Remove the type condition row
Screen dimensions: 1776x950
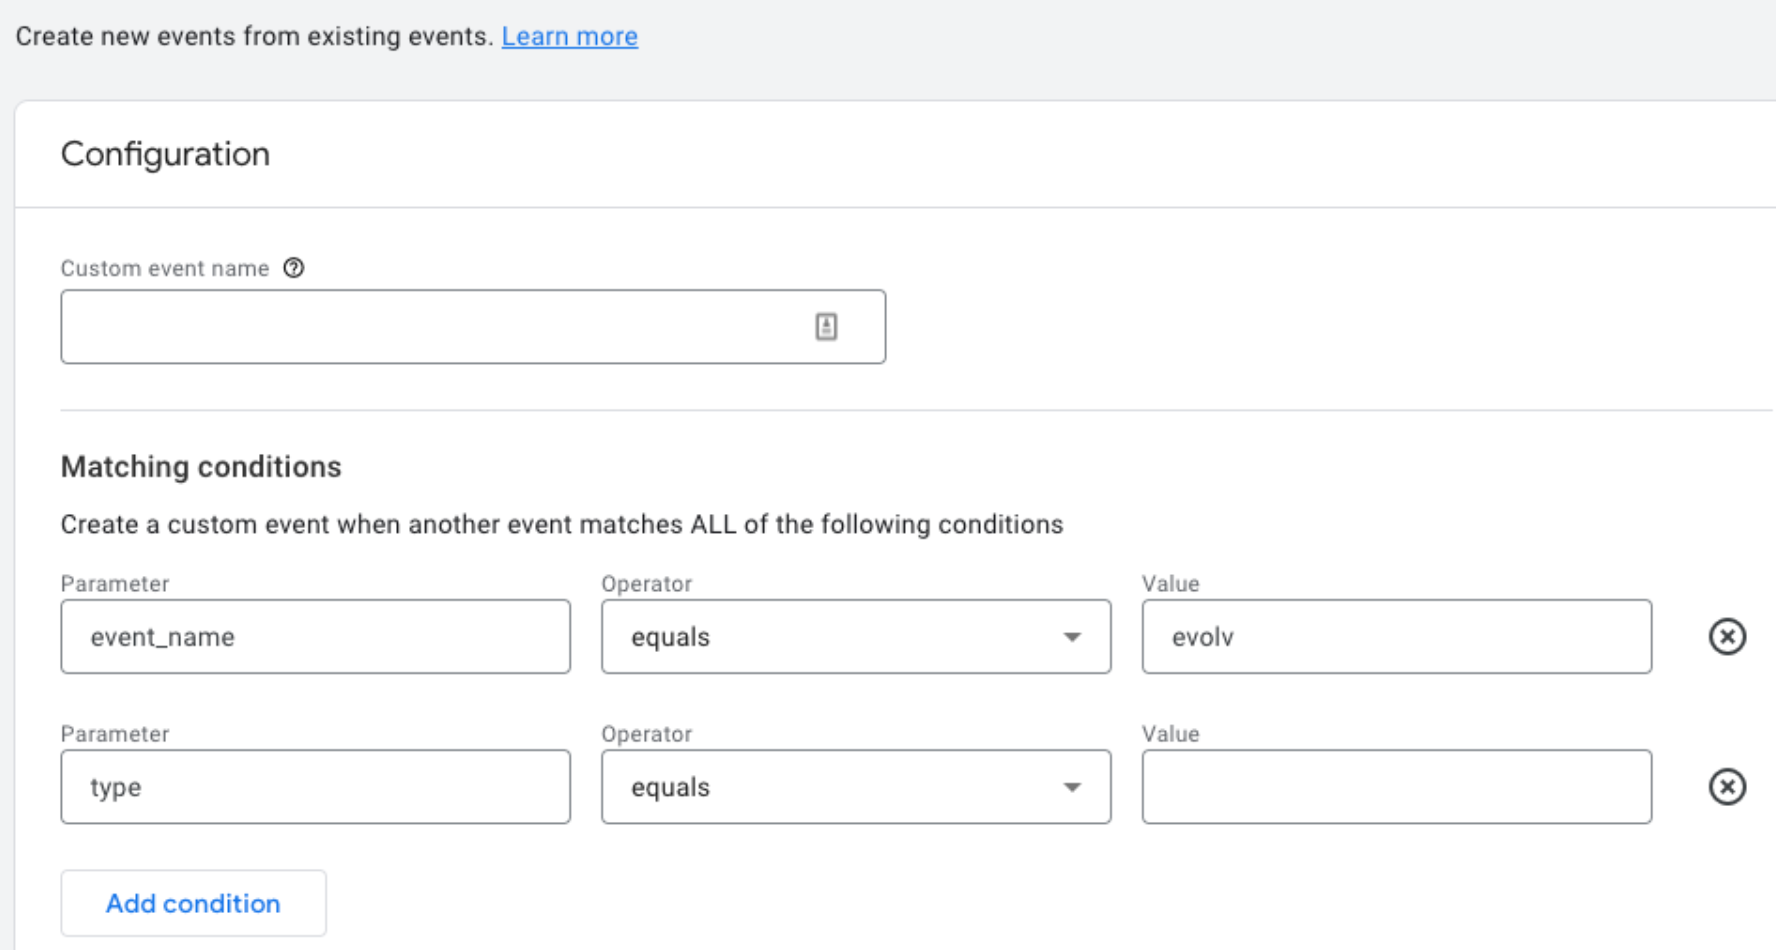[1727, 787]
